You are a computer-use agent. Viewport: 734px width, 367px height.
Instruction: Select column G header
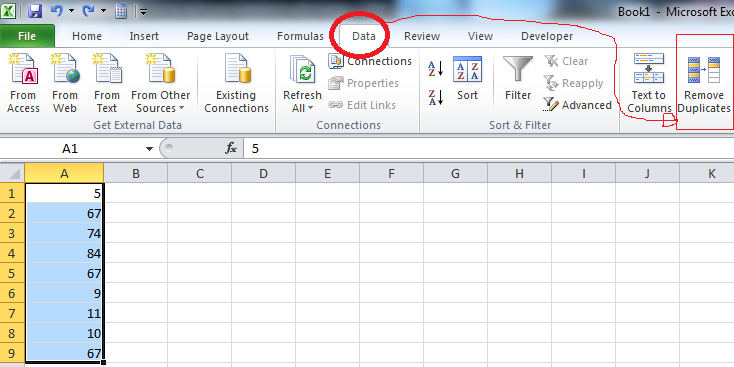(455, 173)
